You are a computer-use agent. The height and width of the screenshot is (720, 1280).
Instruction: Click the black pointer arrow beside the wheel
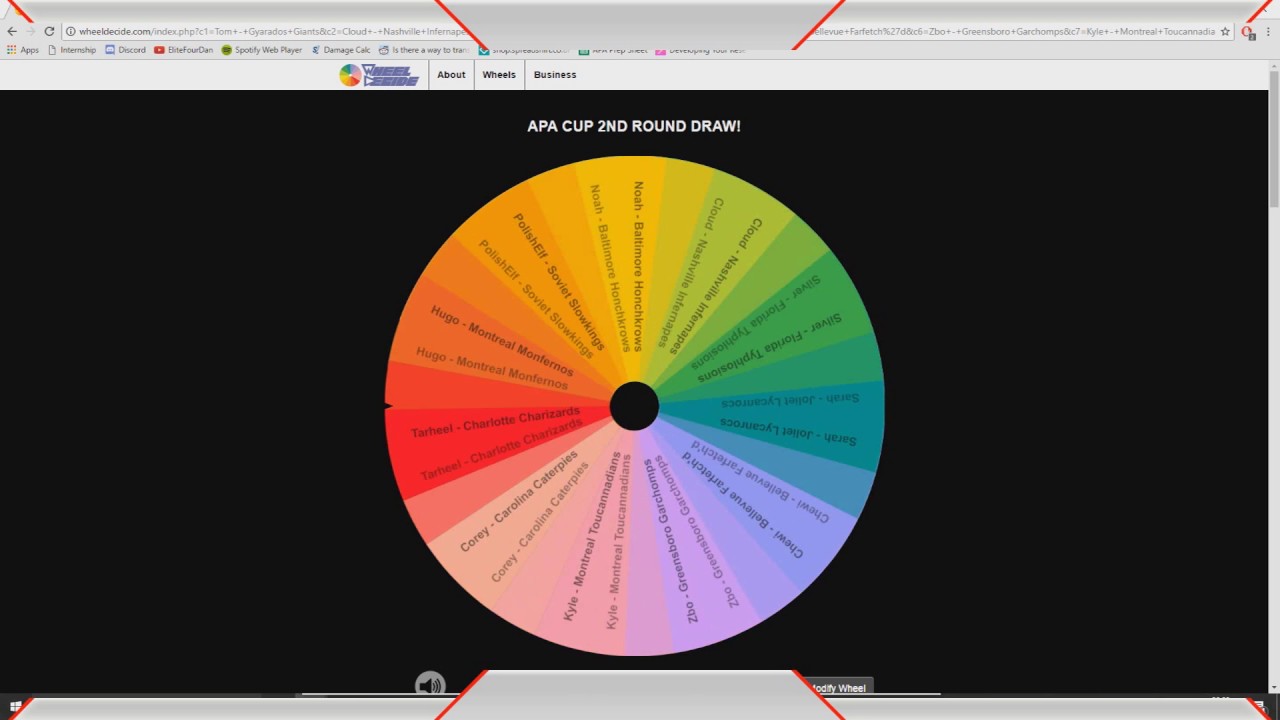389,405
